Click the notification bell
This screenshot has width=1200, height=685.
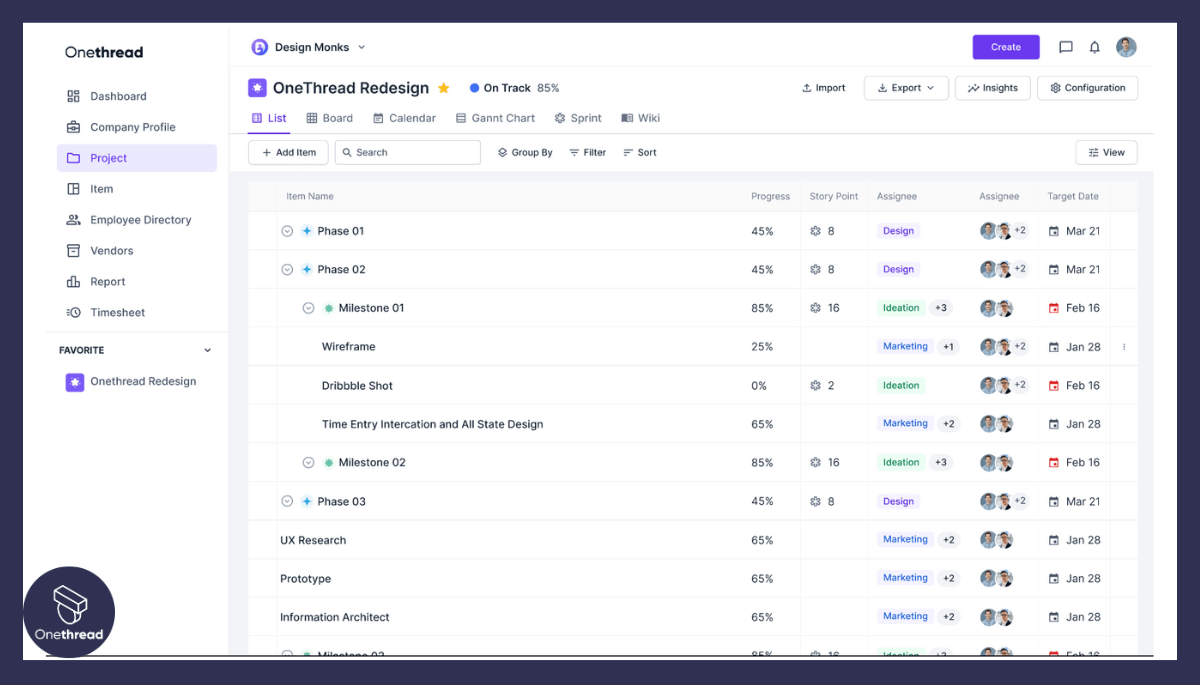(x=1094, y=47)
